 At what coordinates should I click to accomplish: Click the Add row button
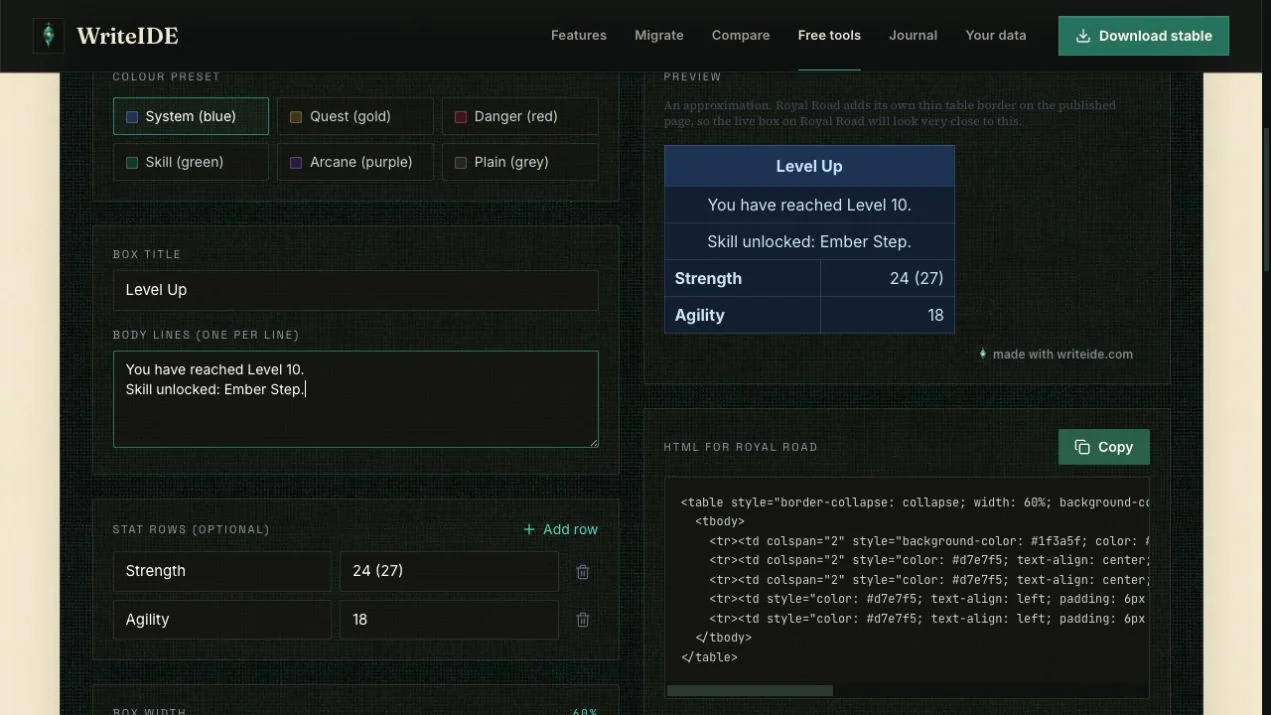tap(560, 529)
